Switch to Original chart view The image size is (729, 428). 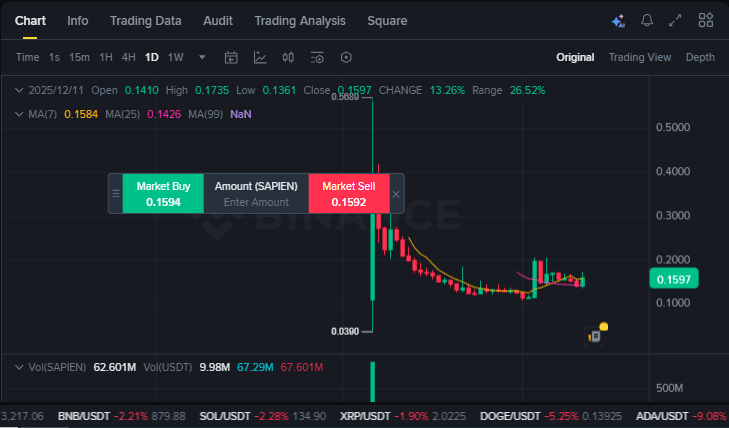click(x=575, y=58)
